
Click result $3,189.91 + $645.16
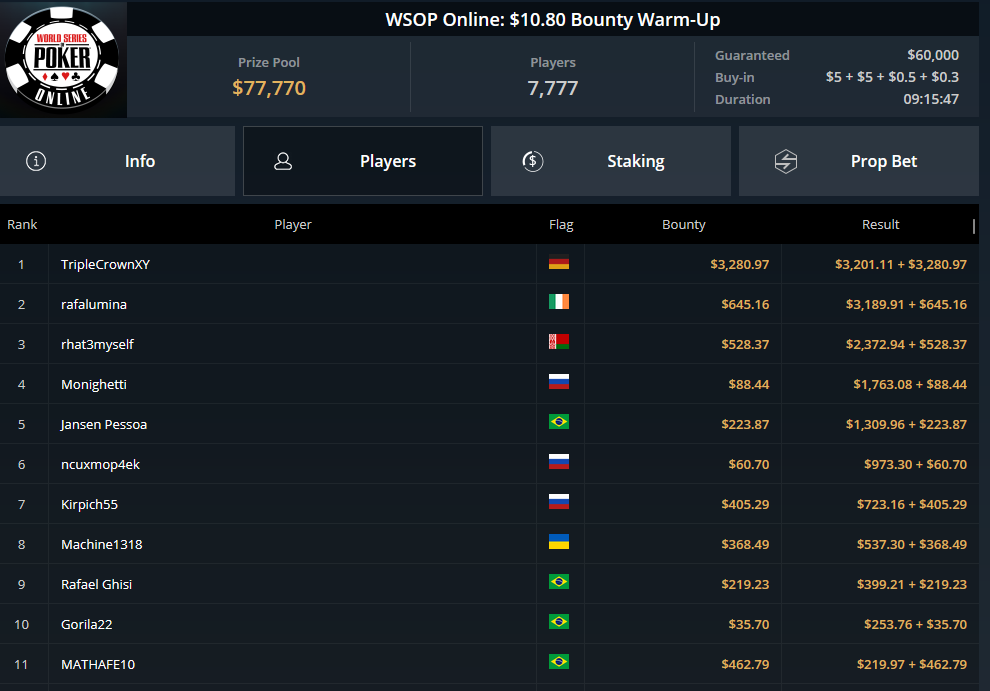coord(907,304)
